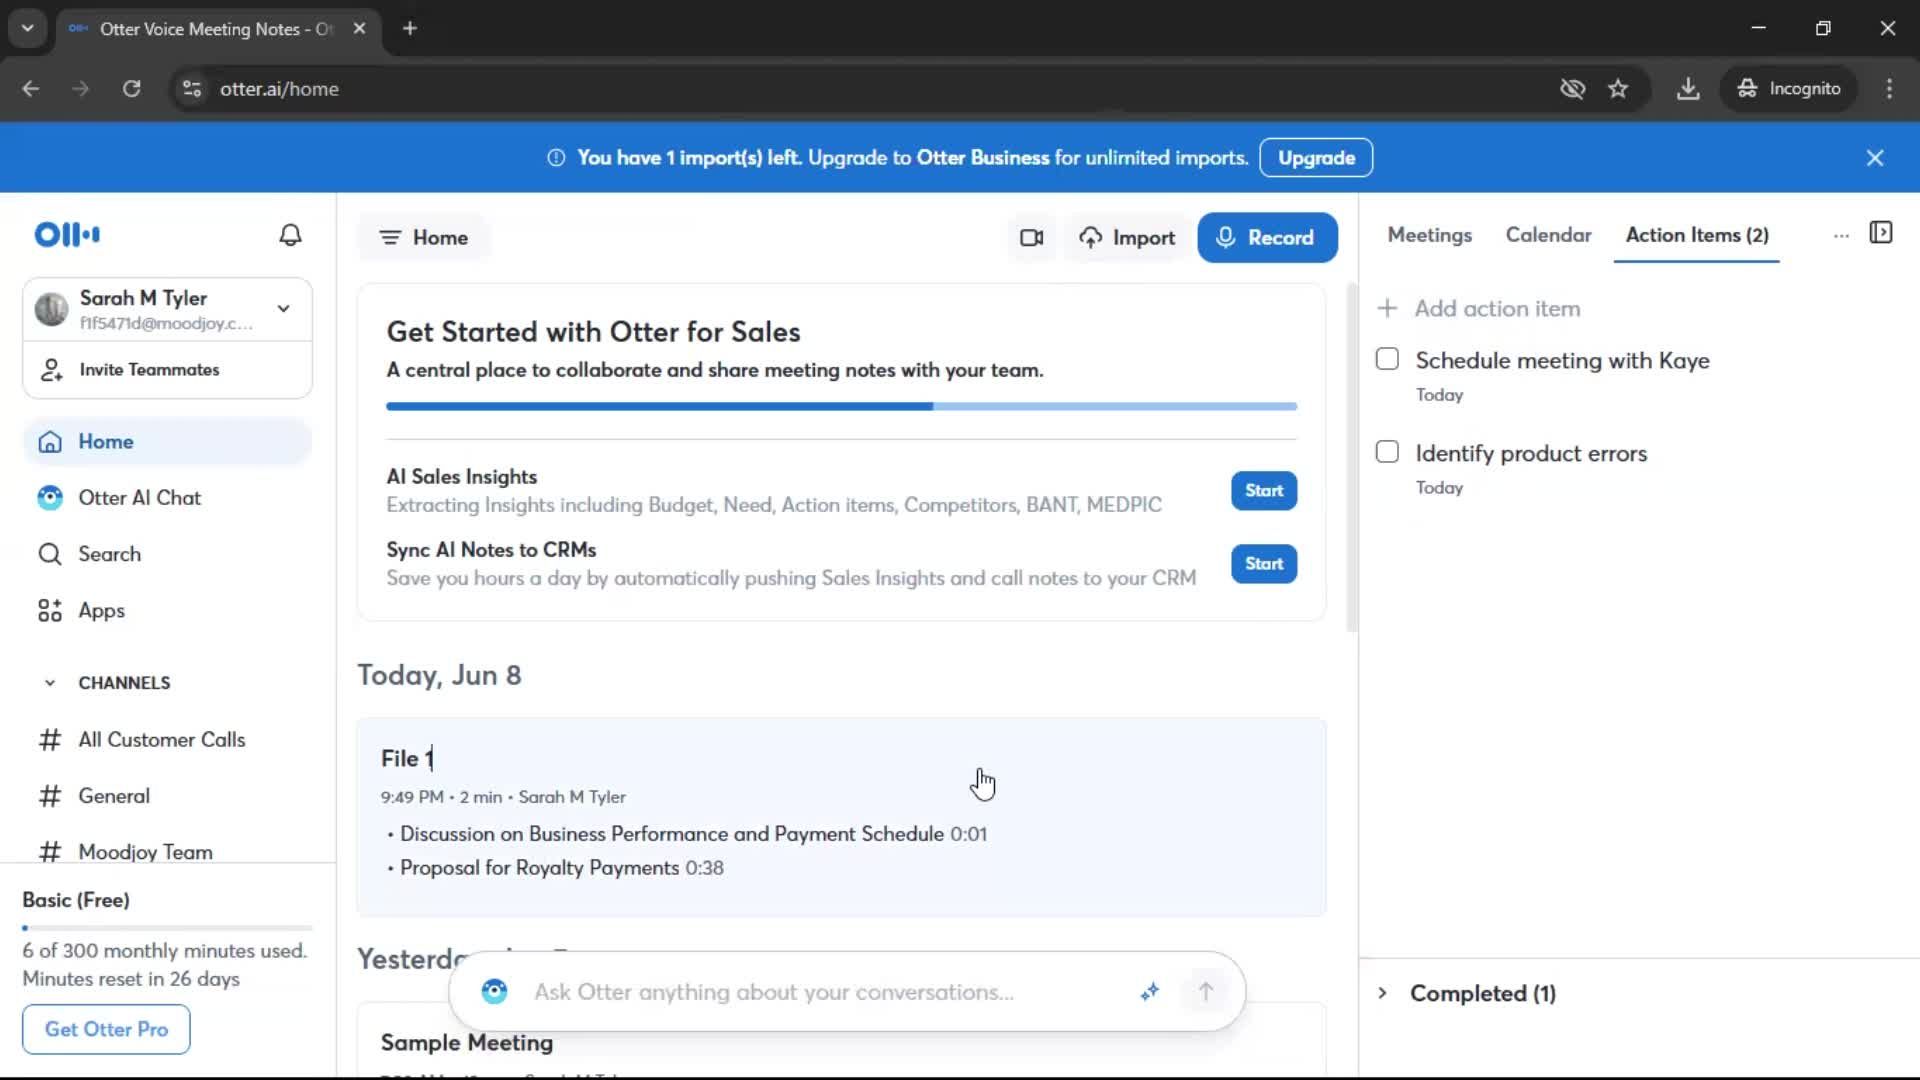1920x1080 pixels.
Task: Open the browser downloads icon
Action: click(x=1688, y=89)
